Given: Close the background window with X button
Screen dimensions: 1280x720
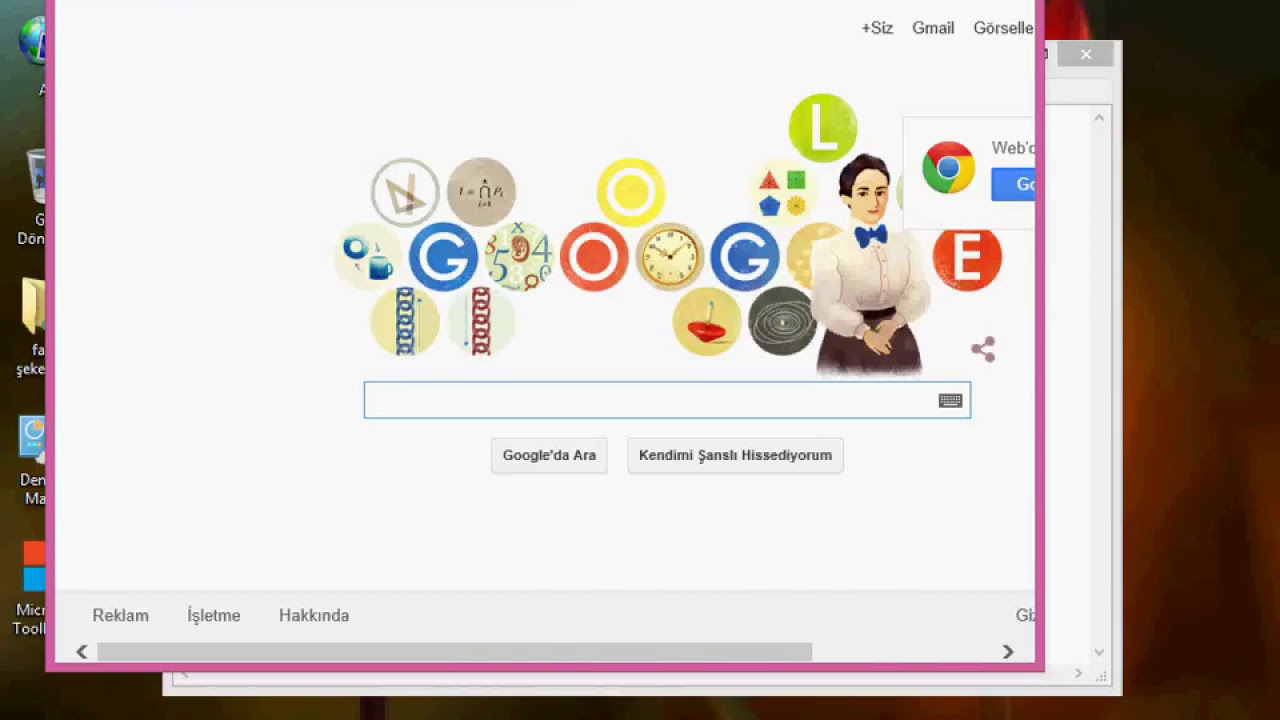Looking at the screenshot, I should (x=1086, y=54).
